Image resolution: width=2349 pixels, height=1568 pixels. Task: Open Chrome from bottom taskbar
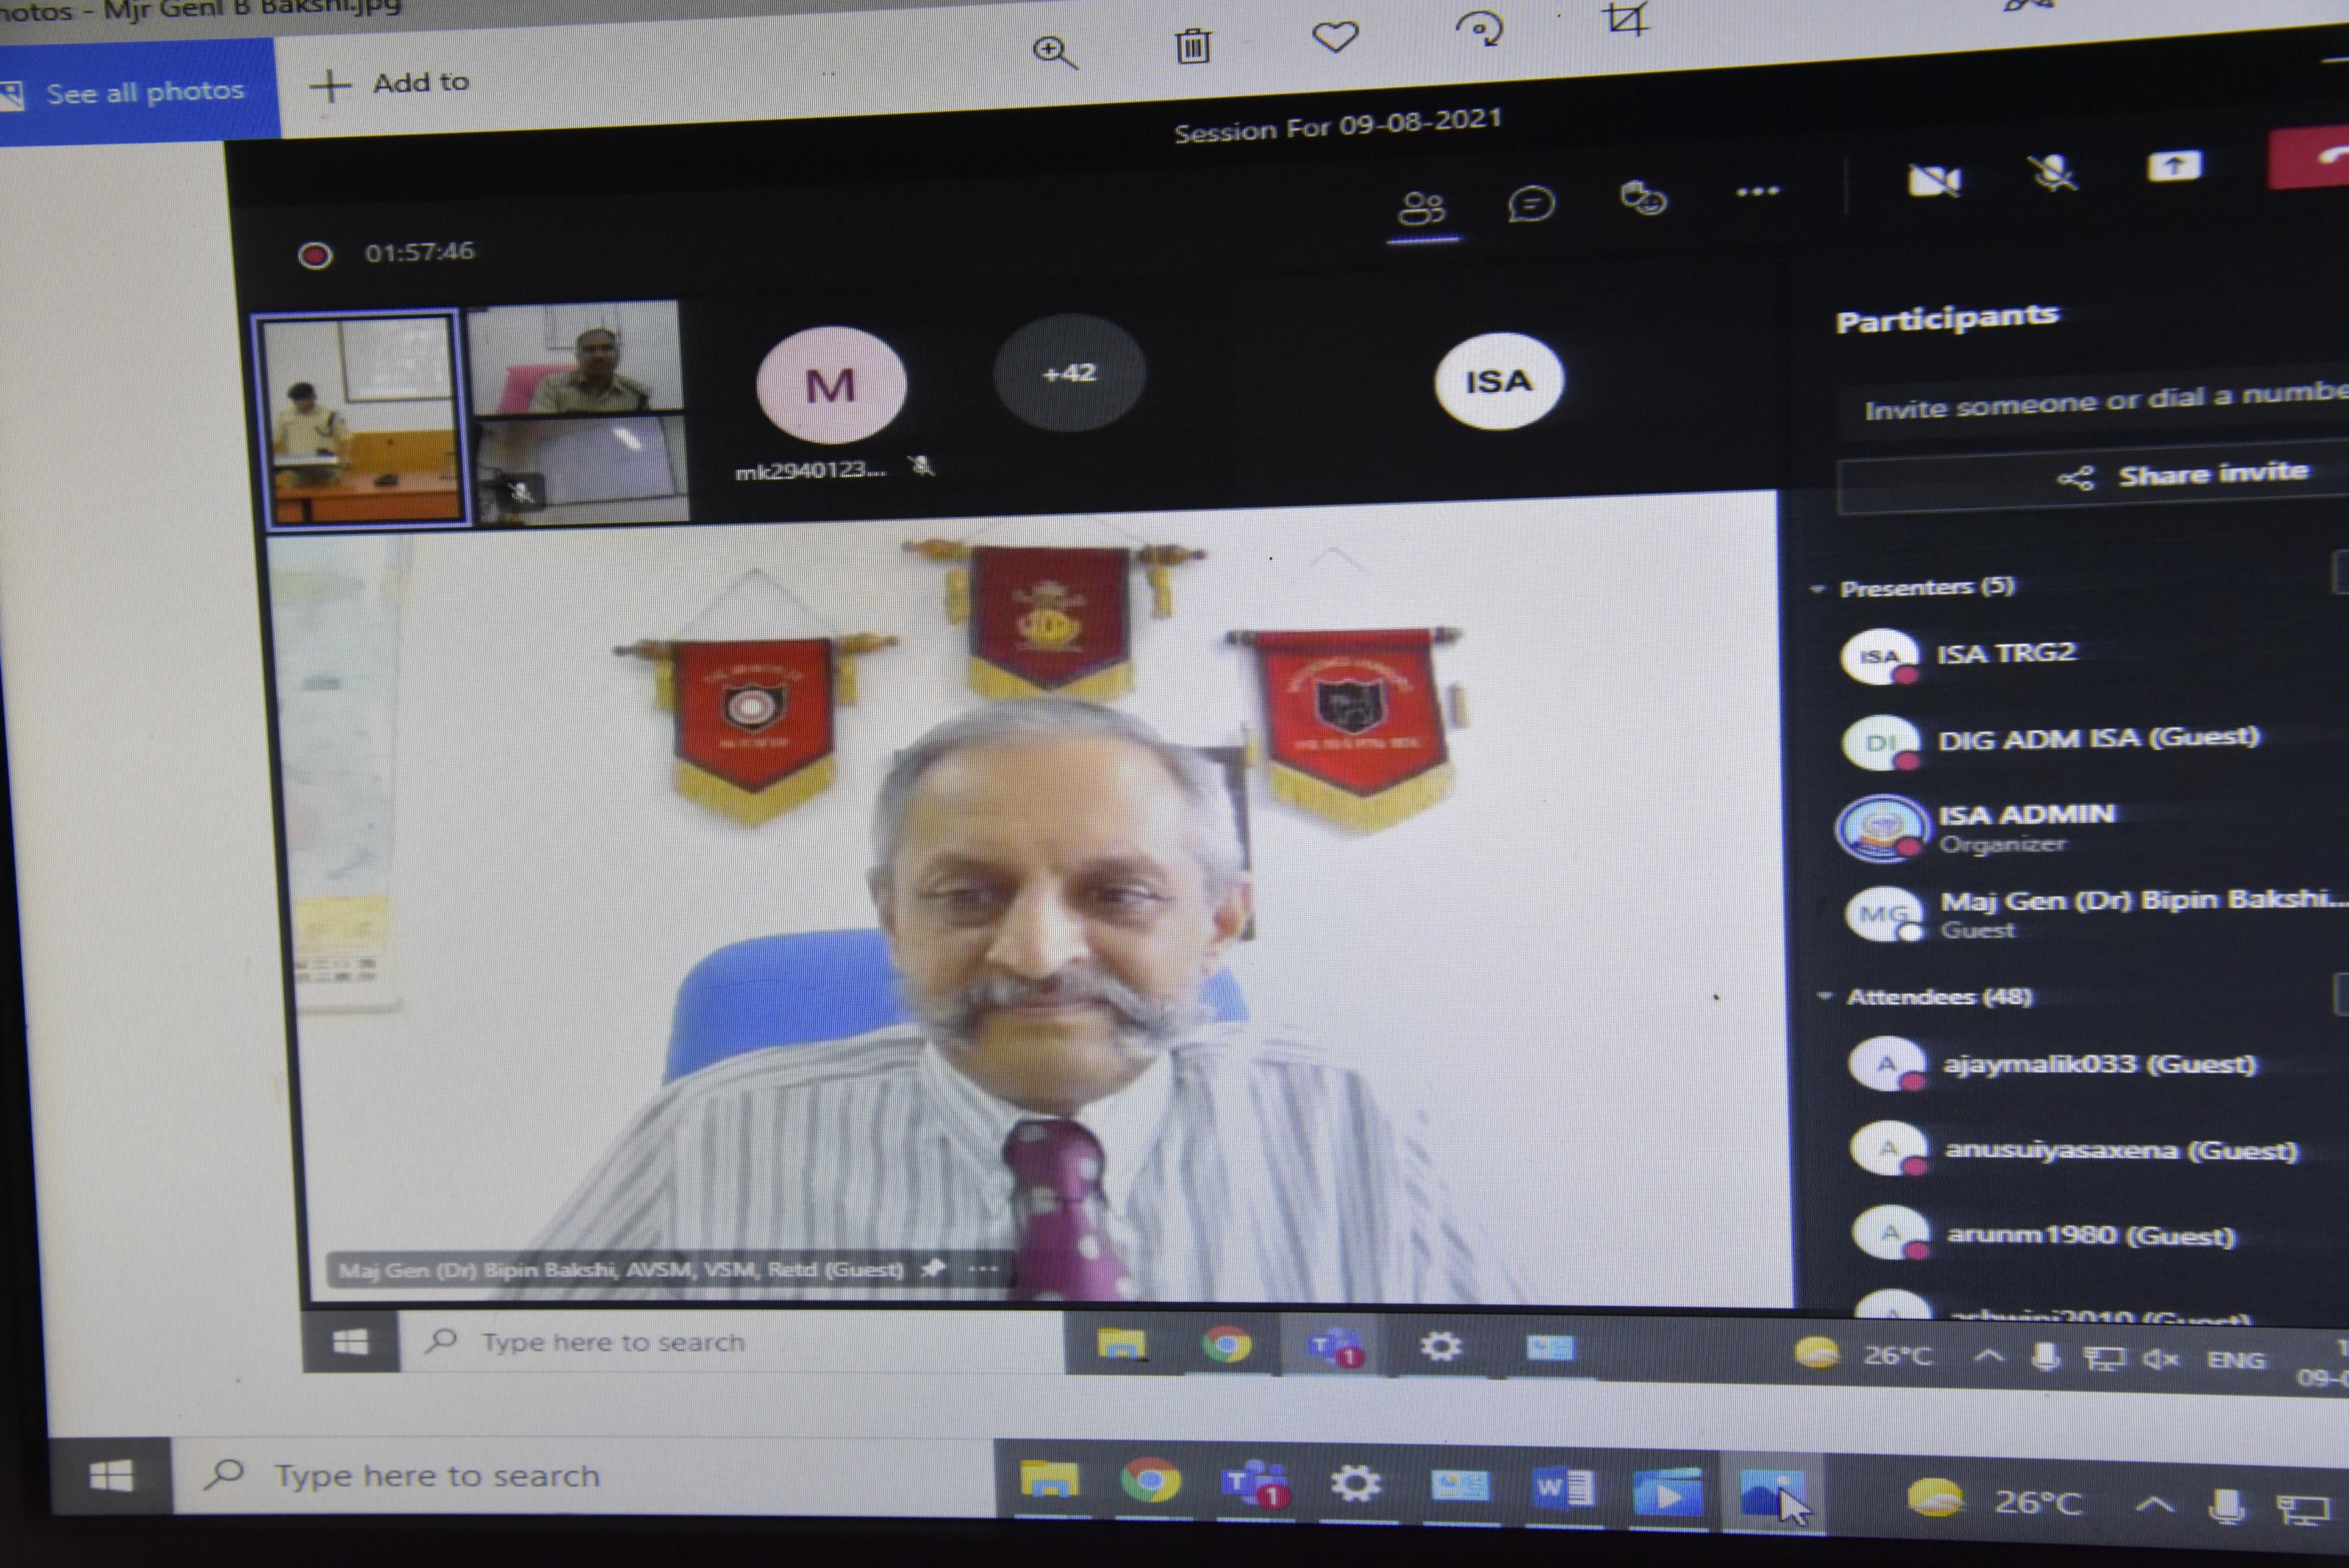click(1151, 1480)
